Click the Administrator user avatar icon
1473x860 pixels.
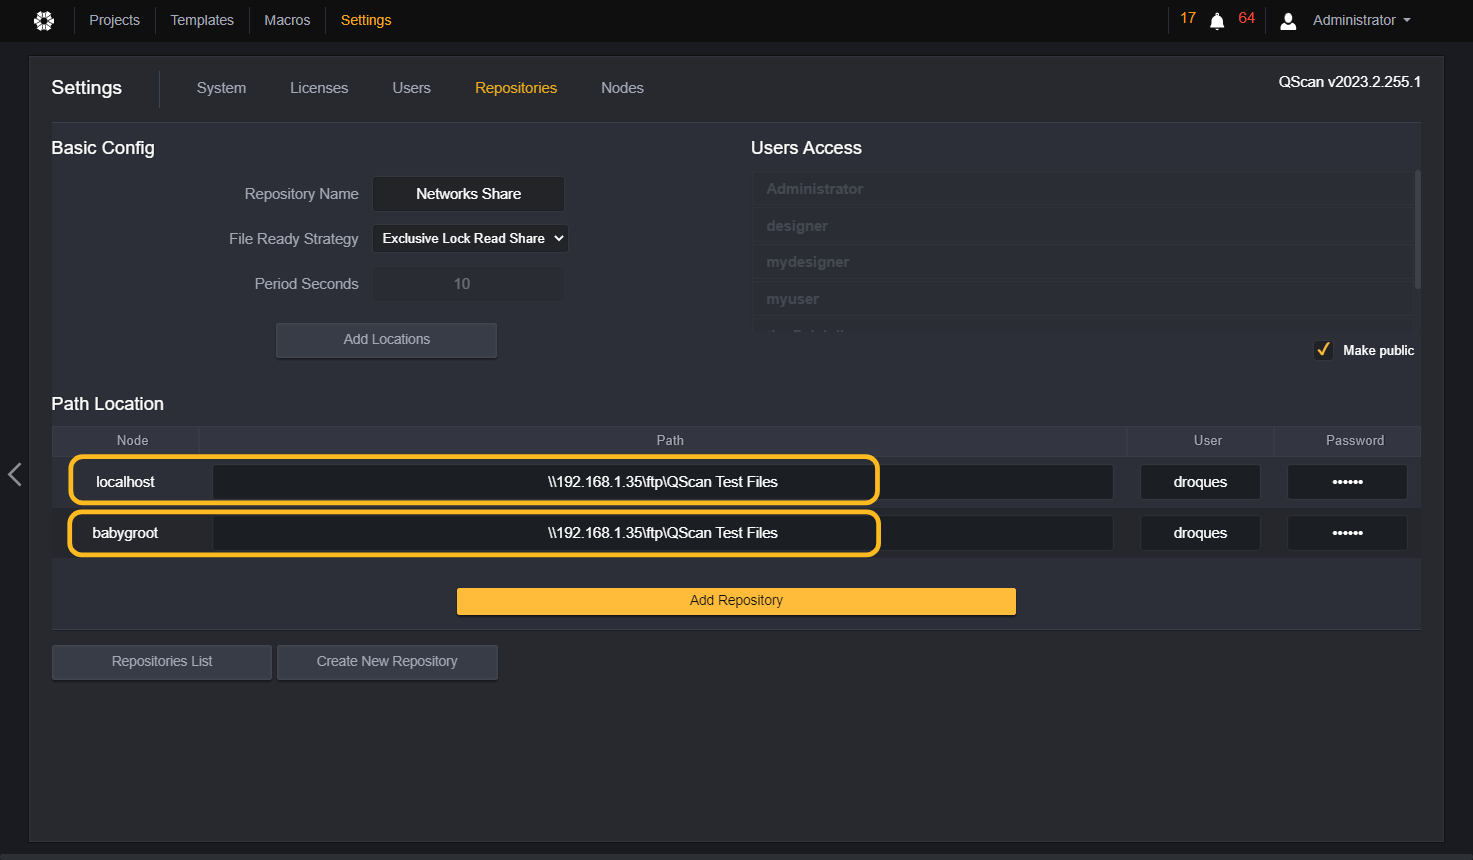click(1288, 21)
